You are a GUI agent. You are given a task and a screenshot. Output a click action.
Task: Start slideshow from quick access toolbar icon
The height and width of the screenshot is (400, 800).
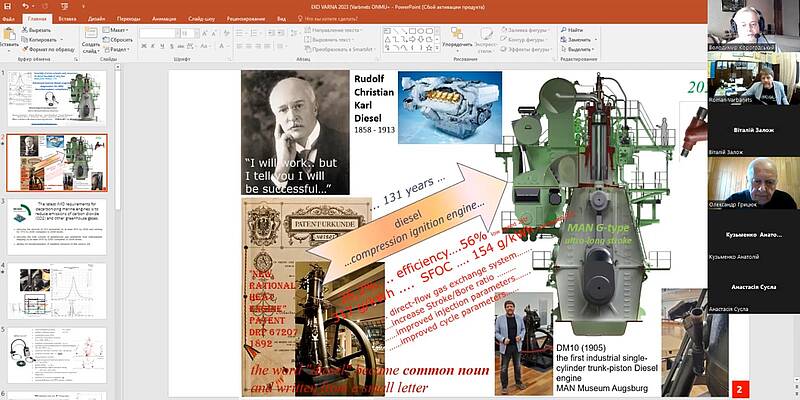coord(64,7)
